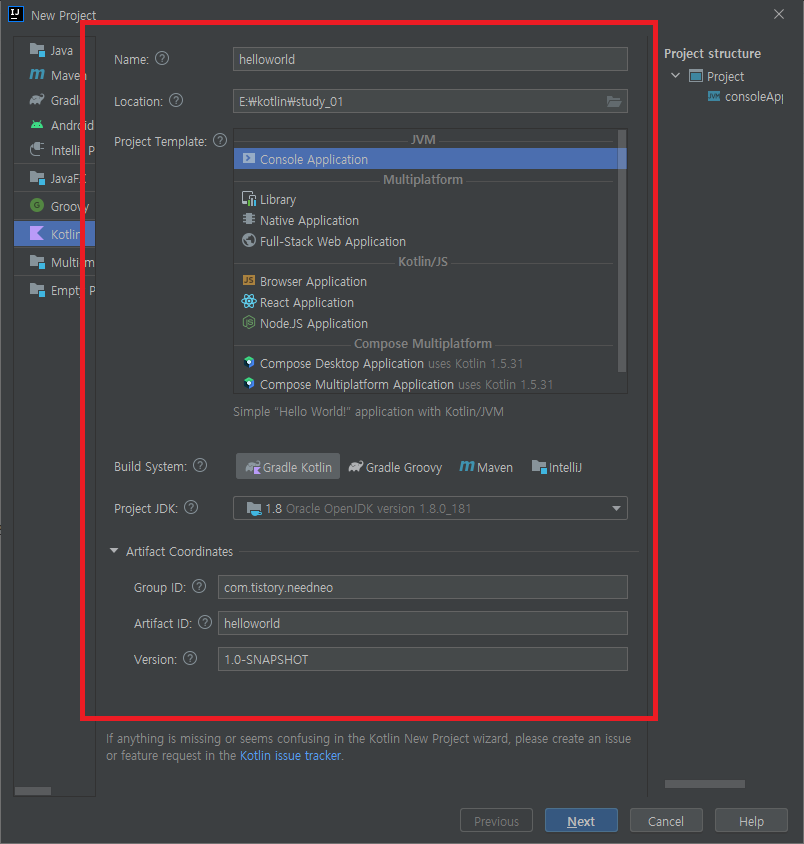
Task: Open help for the Name field
Action: coord(162,59)
